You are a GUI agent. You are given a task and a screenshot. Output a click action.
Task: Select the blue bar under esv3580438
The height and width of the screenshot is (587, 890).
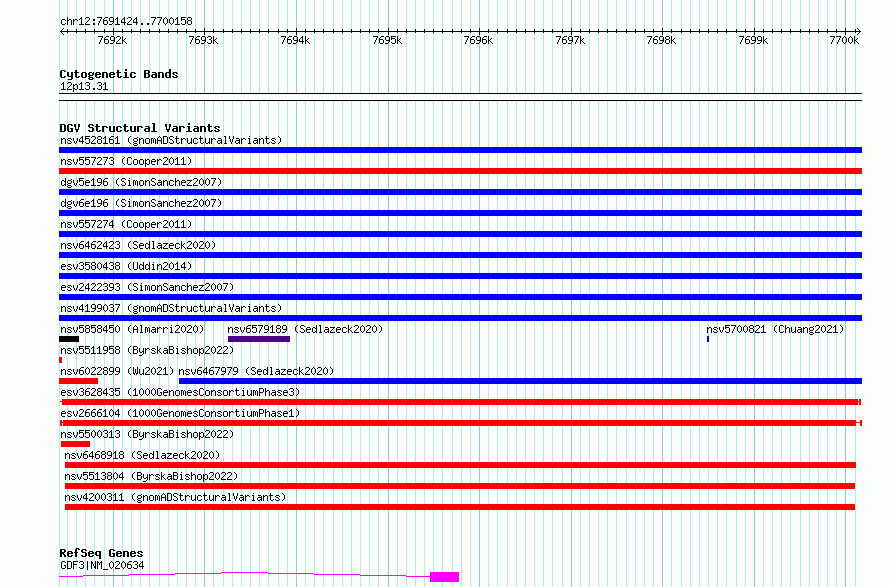point(460,276)
